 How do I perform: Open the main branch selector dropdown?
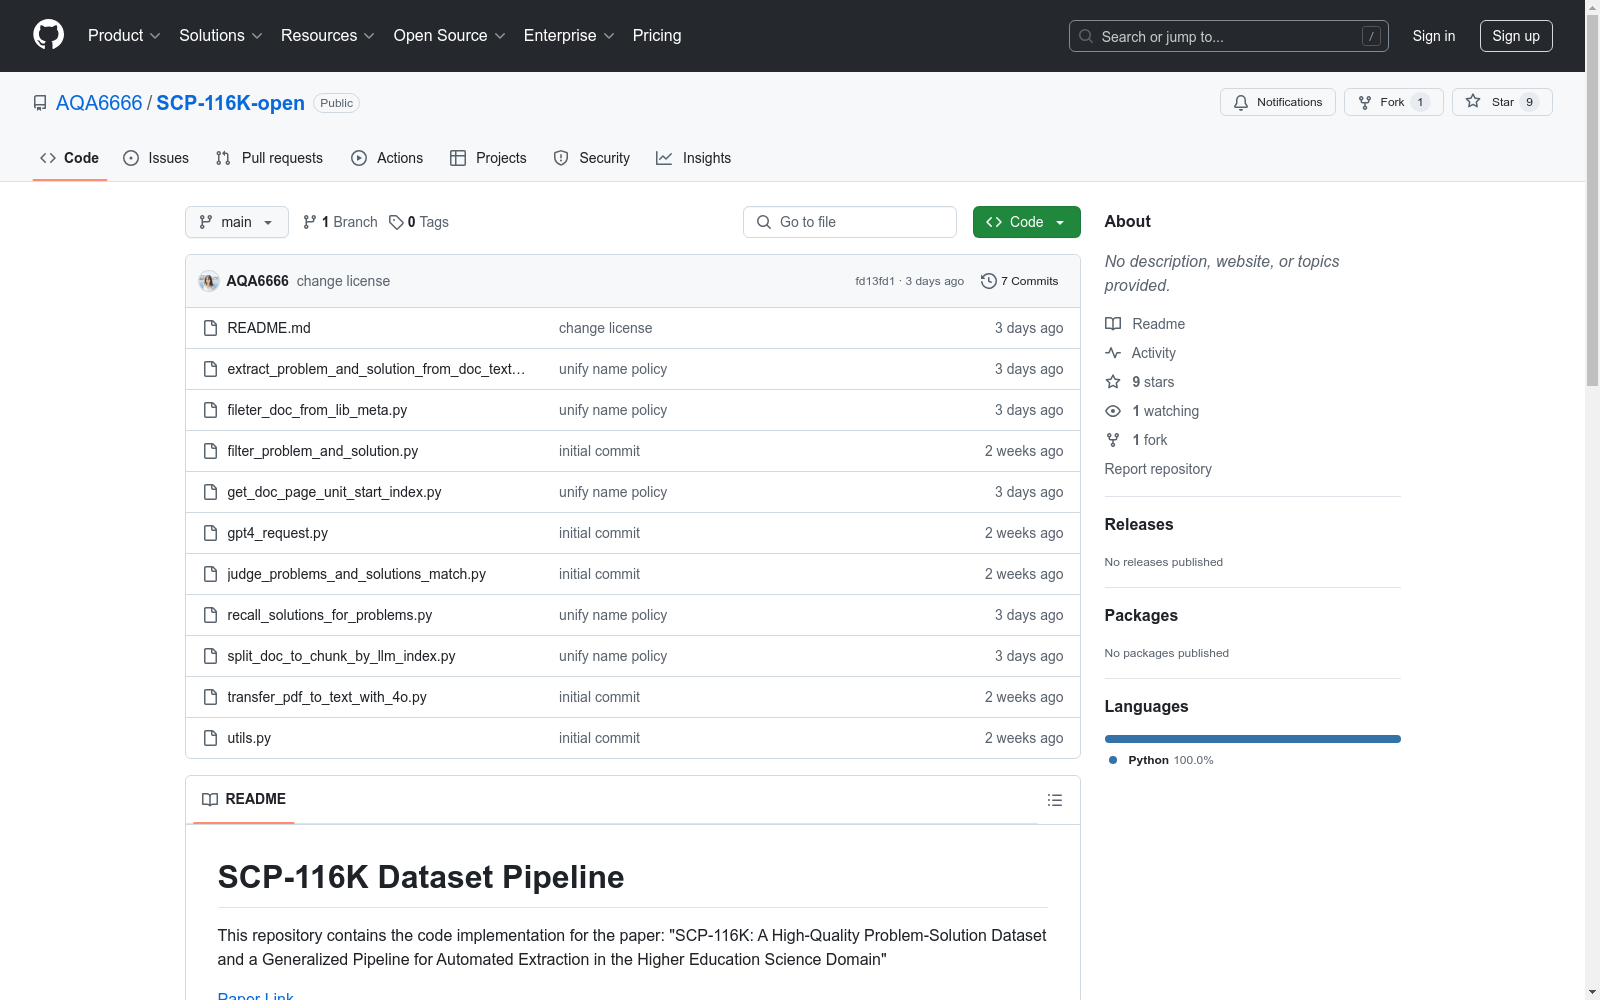tap(237, 222)
